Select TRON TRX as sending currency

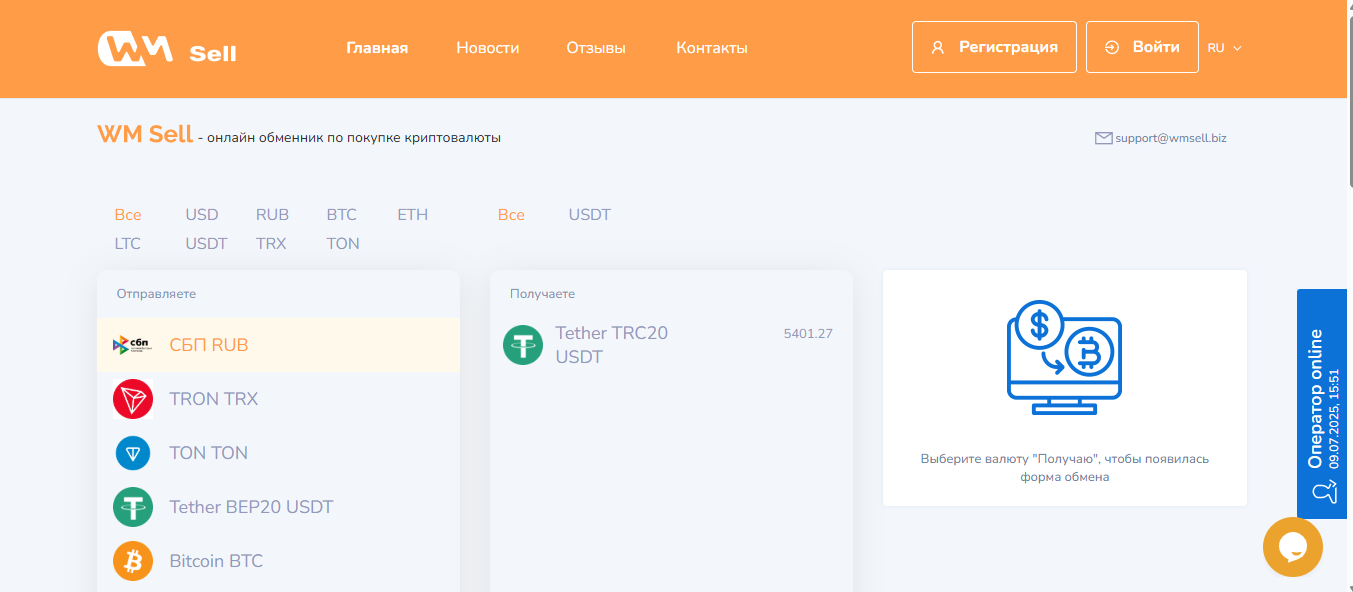278,399
